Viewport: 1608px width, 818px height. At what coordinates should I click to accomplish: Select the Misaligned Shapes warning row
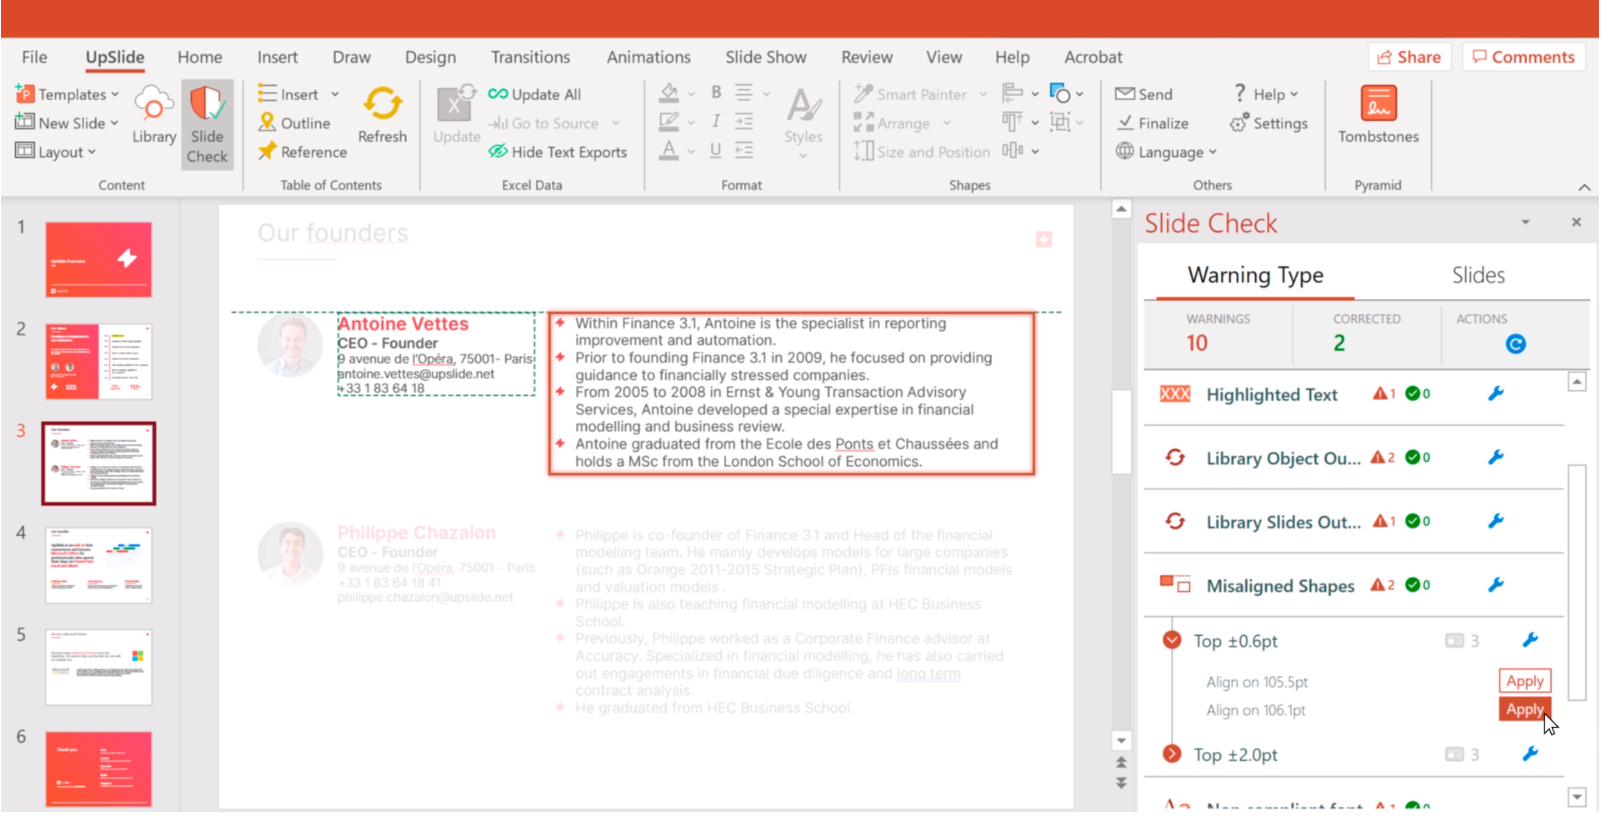pyautogui.click(x=1354, y=585)
